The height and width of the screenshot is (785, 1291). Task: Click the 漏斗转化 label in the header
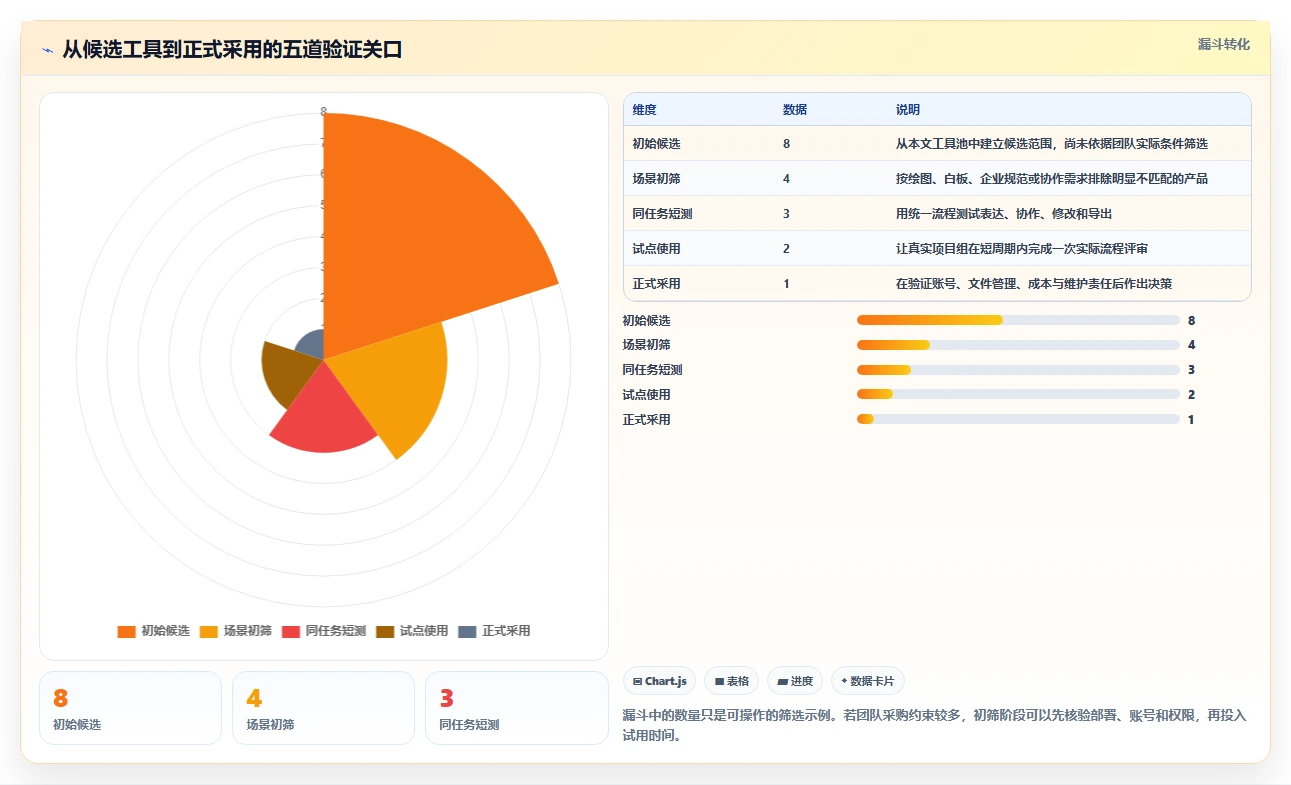[1223, 44]
